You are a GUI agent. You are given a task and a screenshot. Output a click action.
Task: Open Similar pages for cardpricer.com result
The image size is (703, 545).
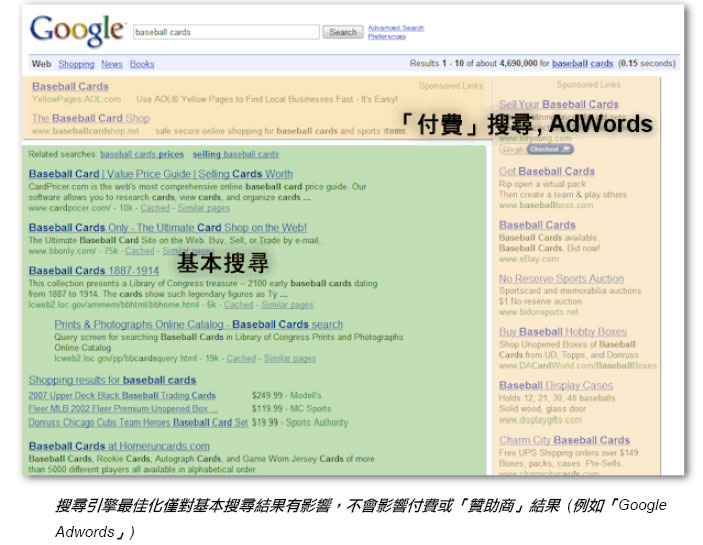click(x=204, y=208)
